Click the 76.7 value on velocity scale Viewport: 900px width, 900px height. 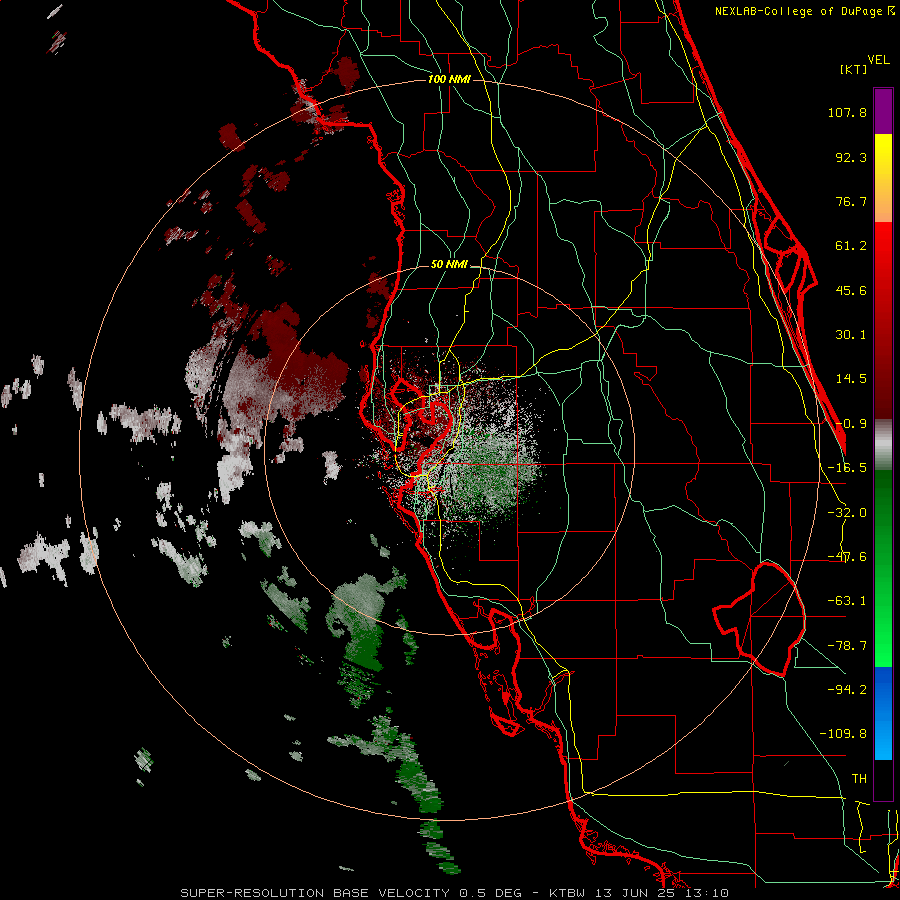click(851, 201)
